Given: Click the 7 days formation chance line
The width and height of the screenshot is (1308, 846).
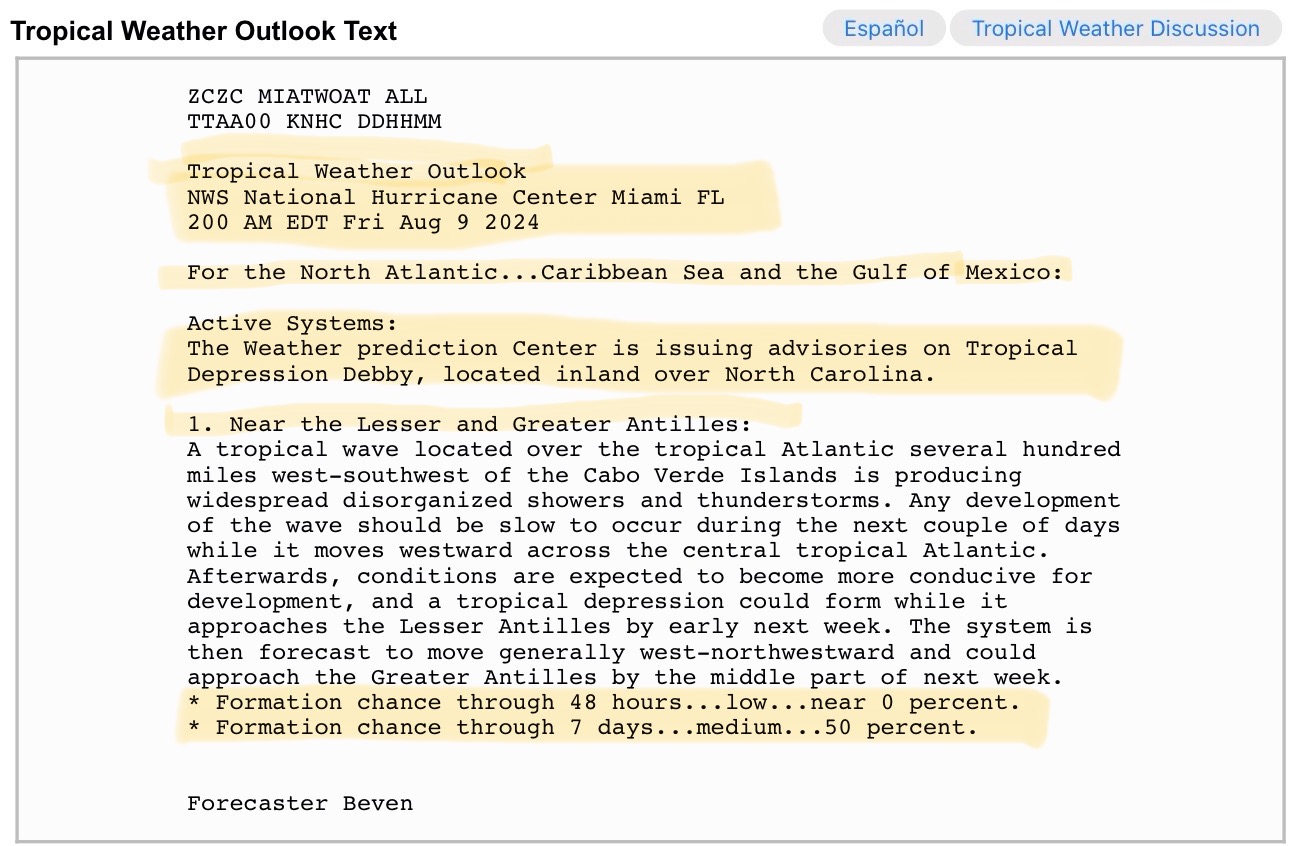Looking at the screenshot, I should point(582,727).
